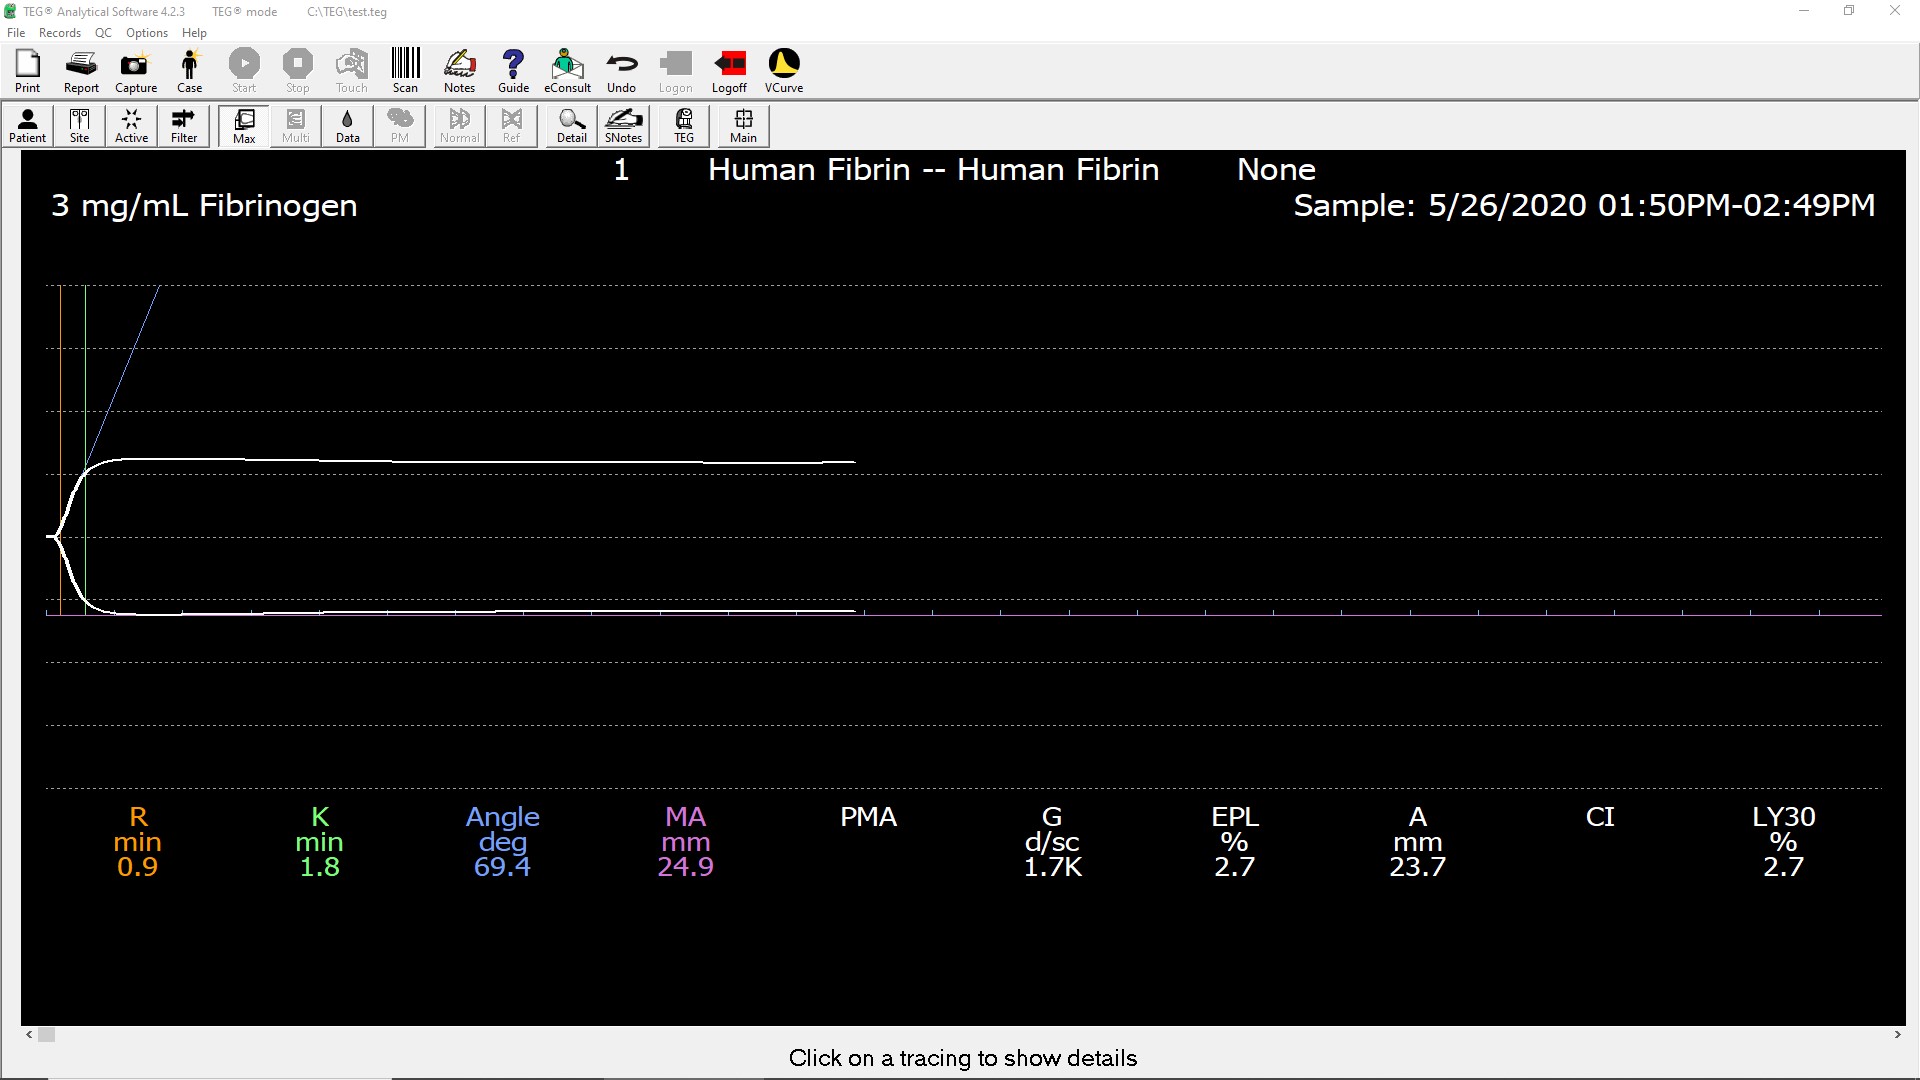Open the QC menu
Screen dimensions: 1920x1080
coord(103,33)
